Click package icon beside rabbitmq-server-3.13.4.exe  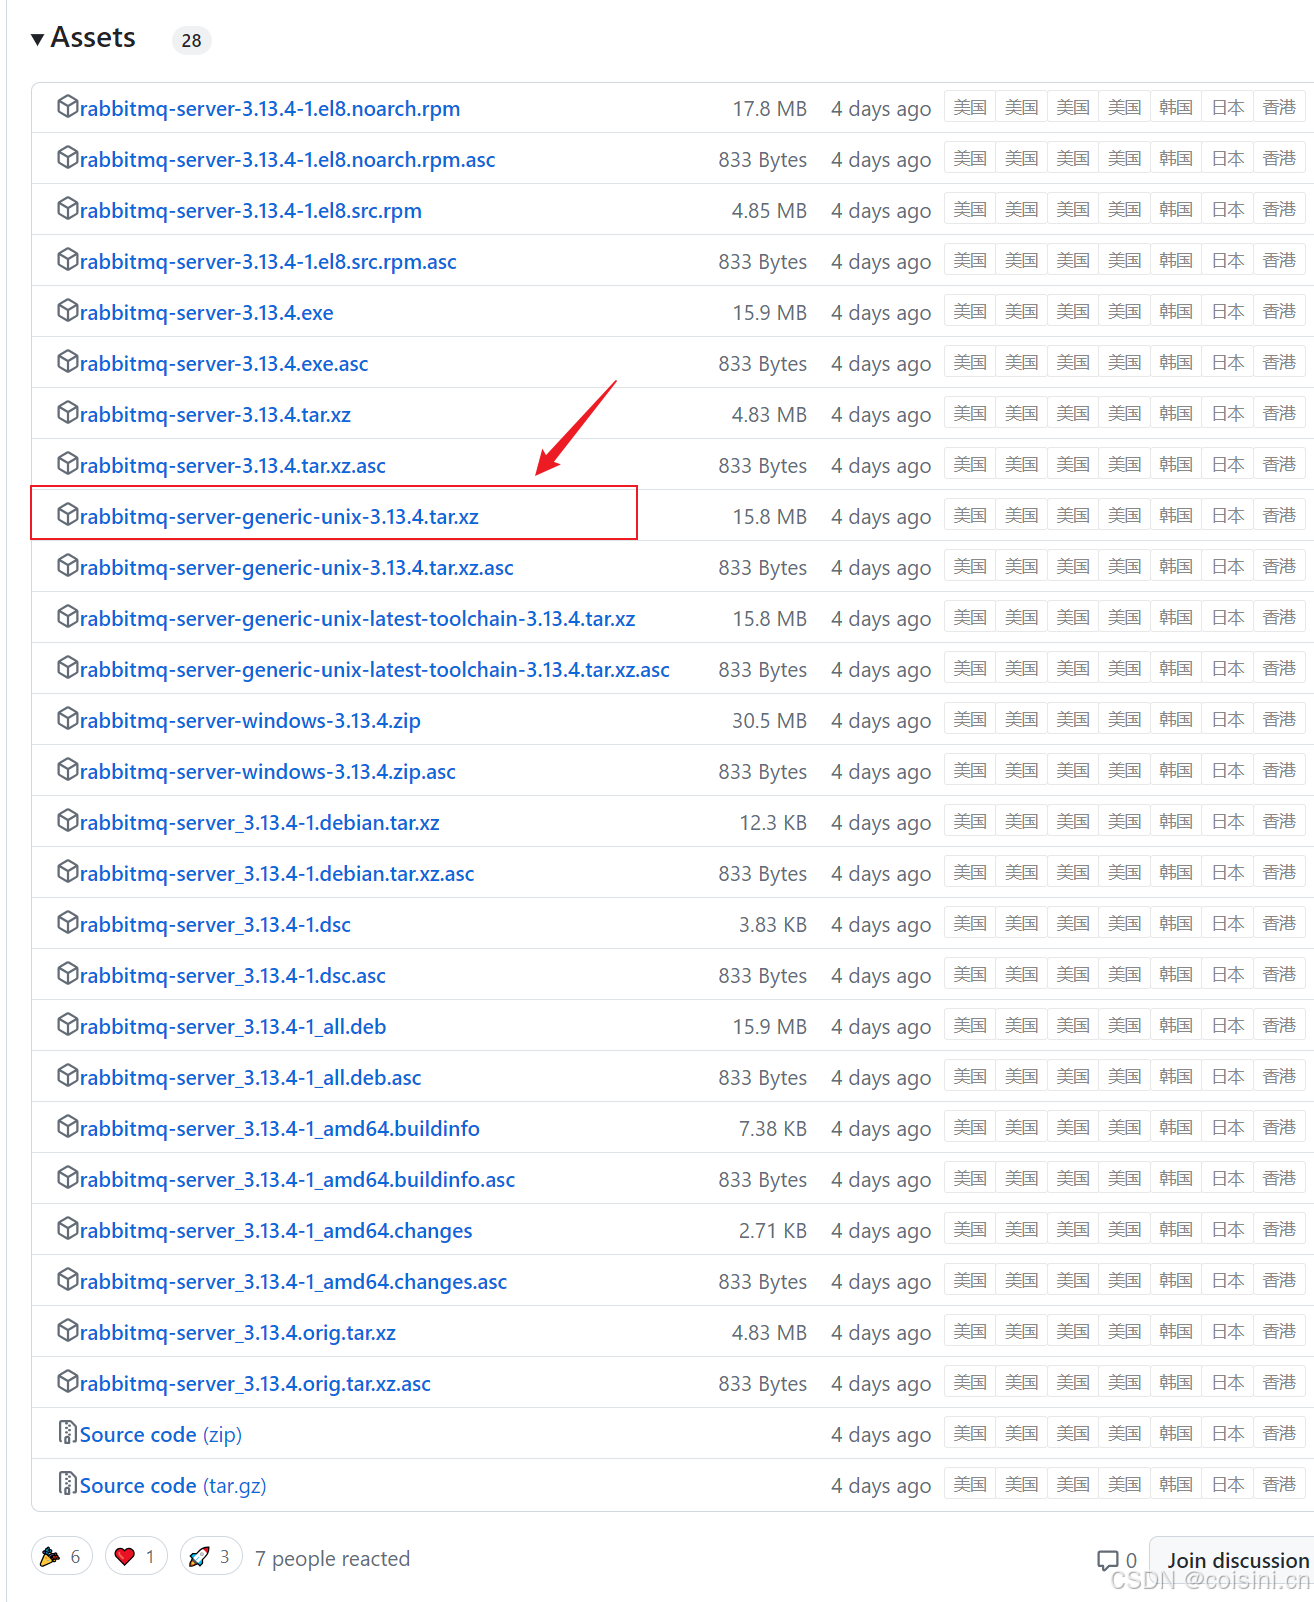[x=67, y=311]
